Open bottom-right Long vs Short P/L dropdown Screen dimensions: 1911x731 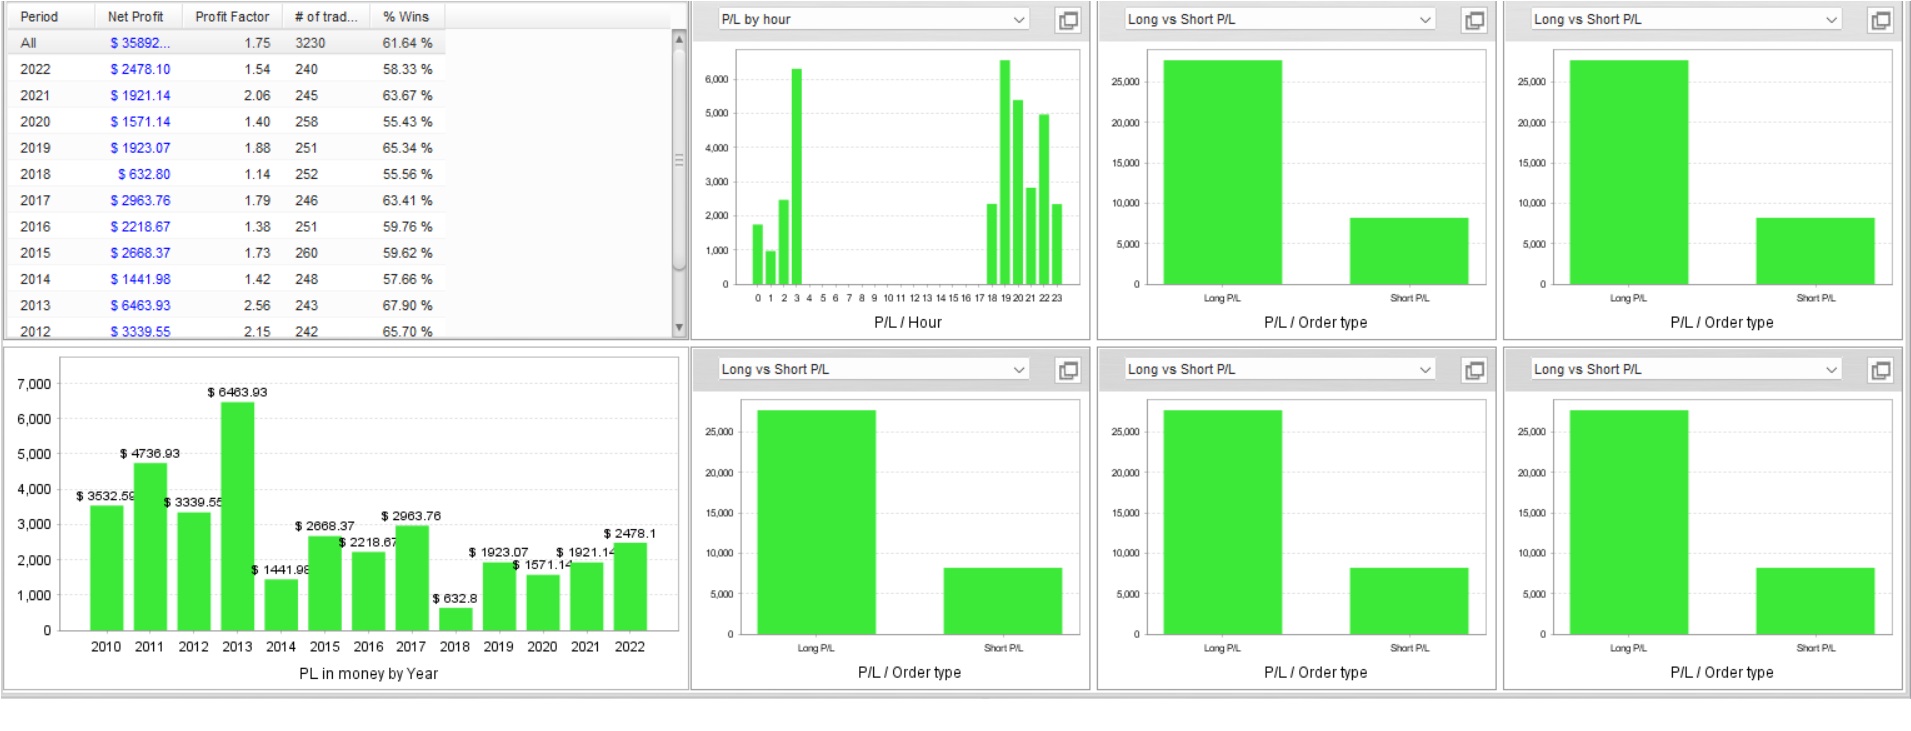click(1686, 369)
